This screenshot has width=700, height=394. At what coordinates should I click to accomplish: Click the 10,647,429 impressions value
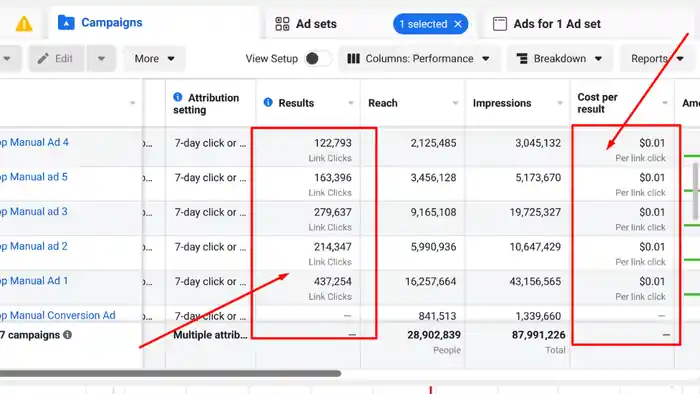(x=535, y=247)
